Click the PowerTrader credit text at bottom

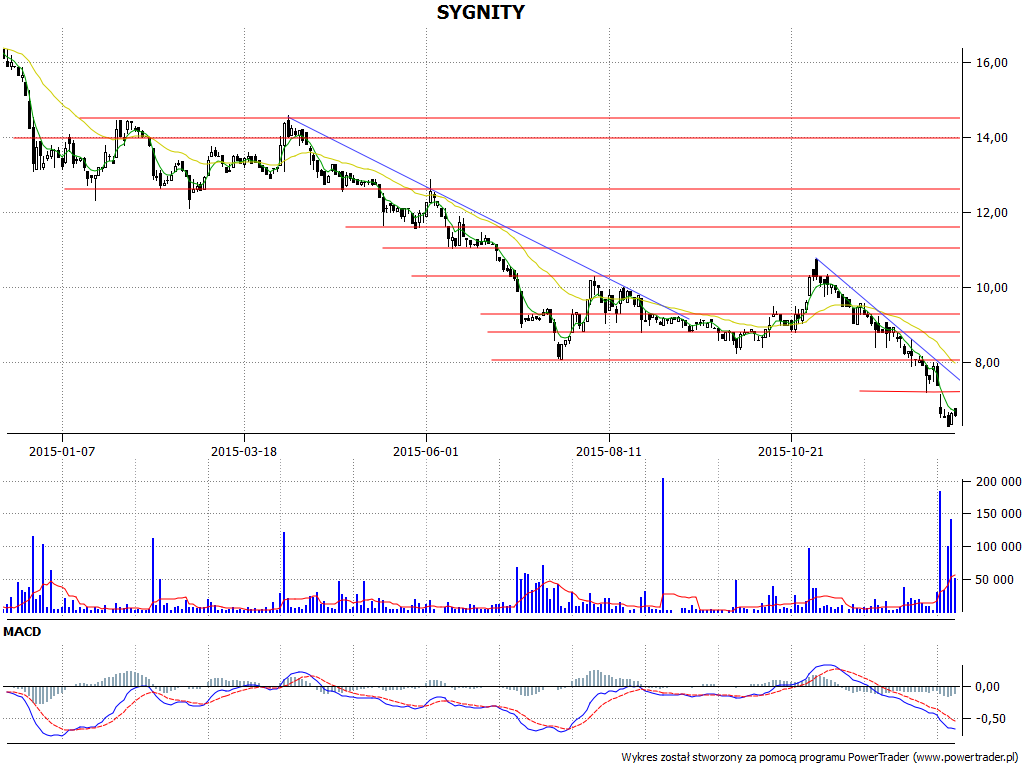pos(820,758)
